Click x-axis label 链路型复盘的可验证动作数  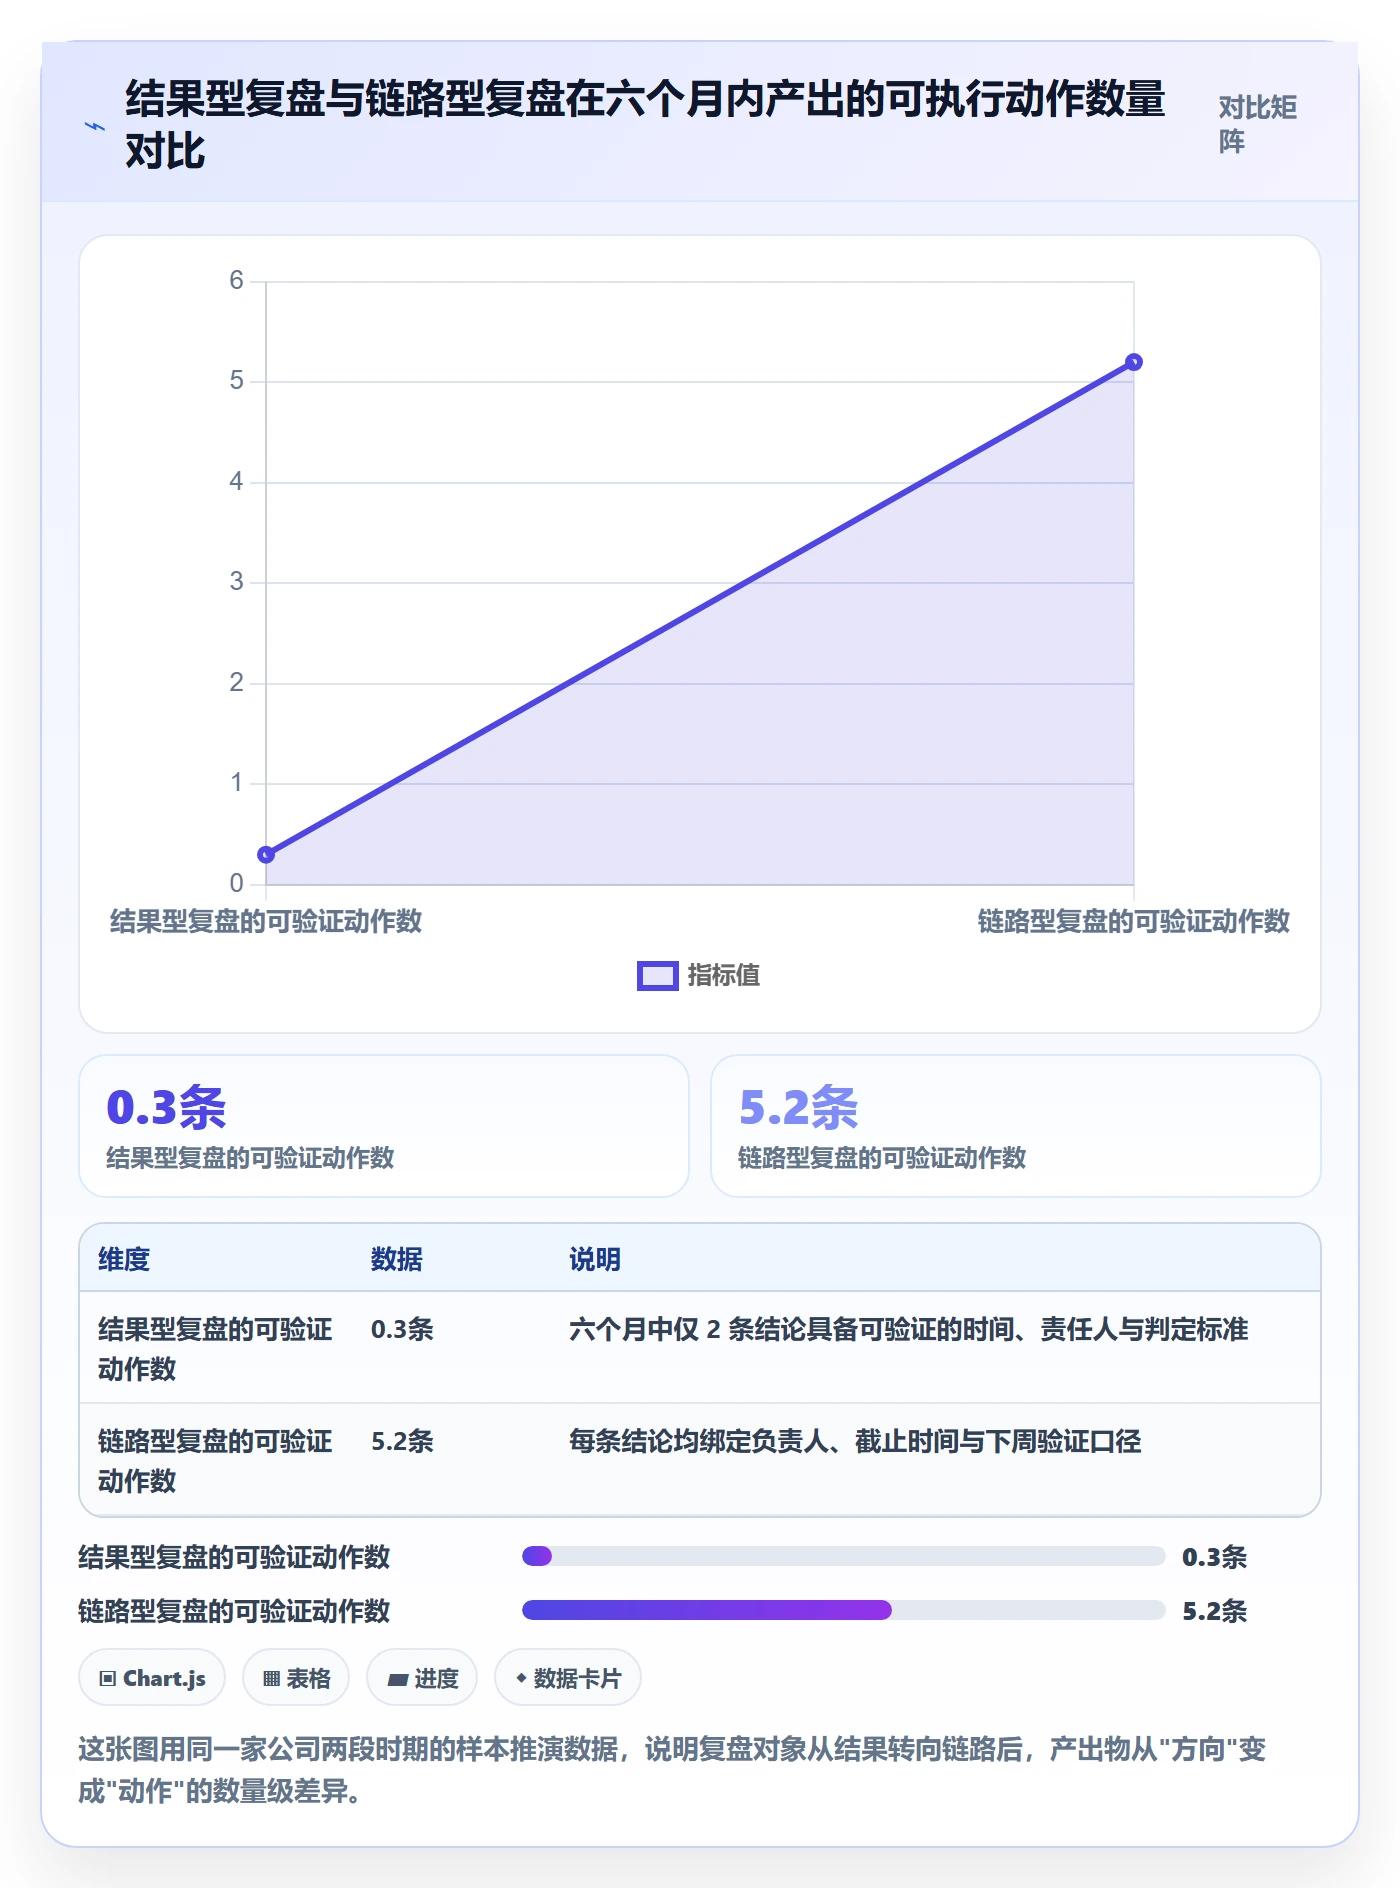click(x=1134, y=921)
